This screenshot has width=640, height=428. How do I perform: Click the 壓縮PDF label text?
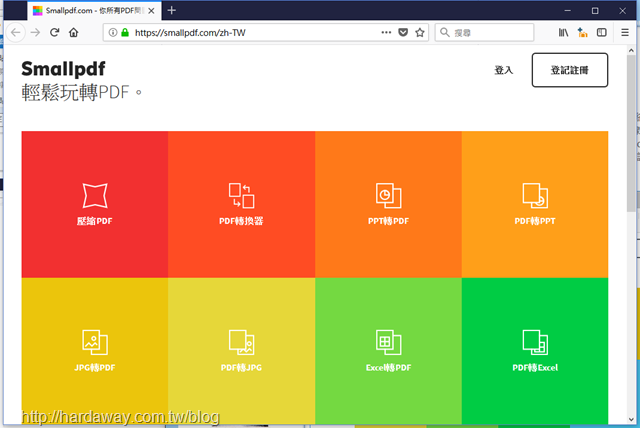pos(95,221)
